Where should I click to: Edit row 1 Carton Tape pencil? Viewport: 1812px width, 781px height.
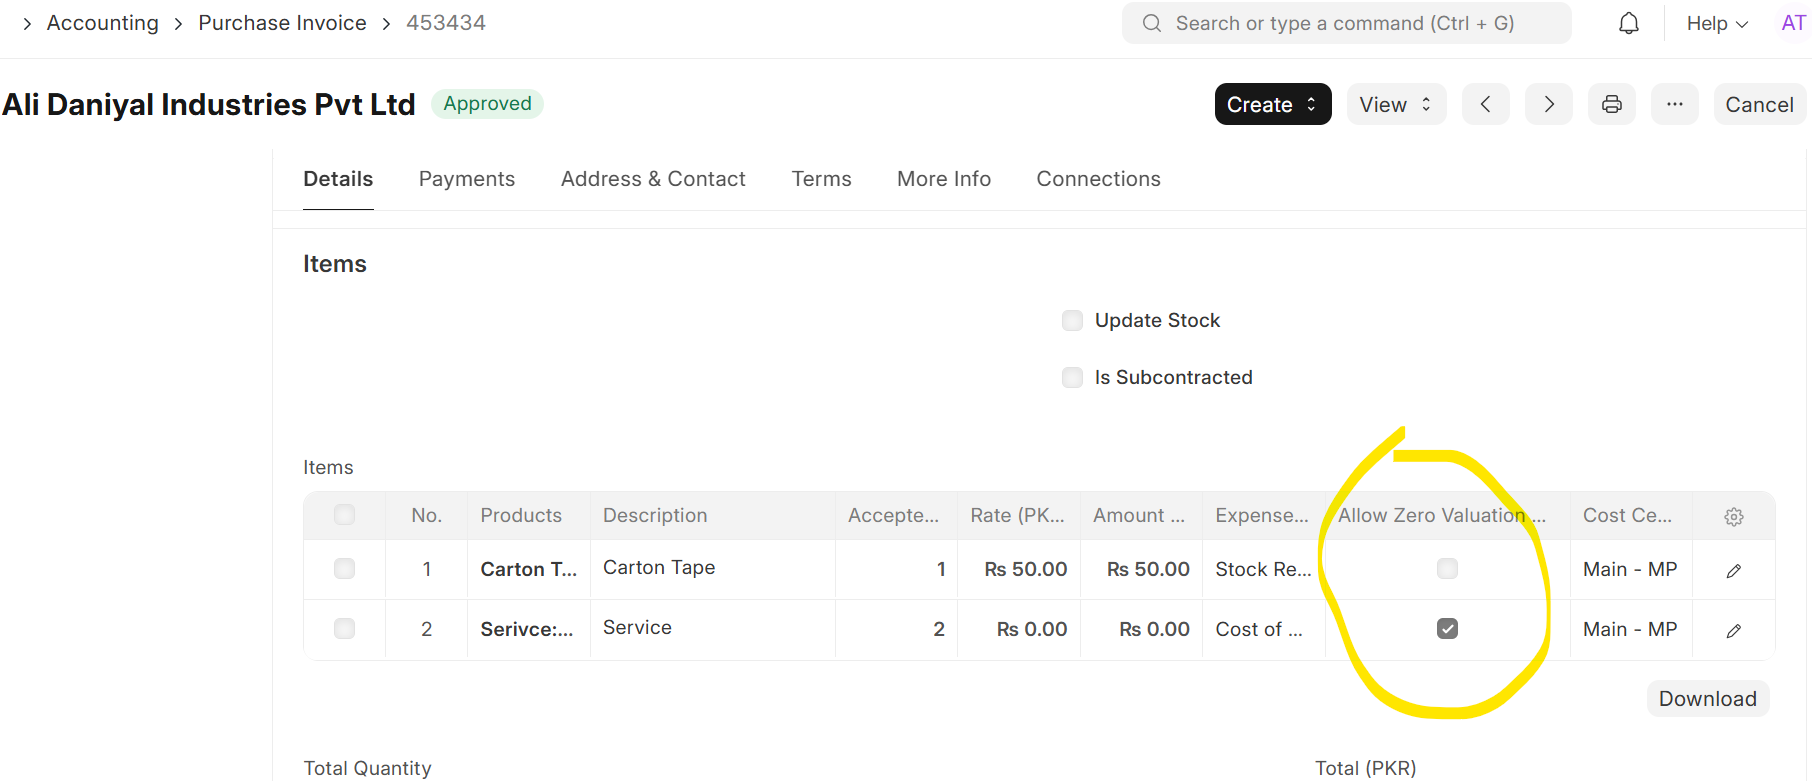pos(1734,570)
